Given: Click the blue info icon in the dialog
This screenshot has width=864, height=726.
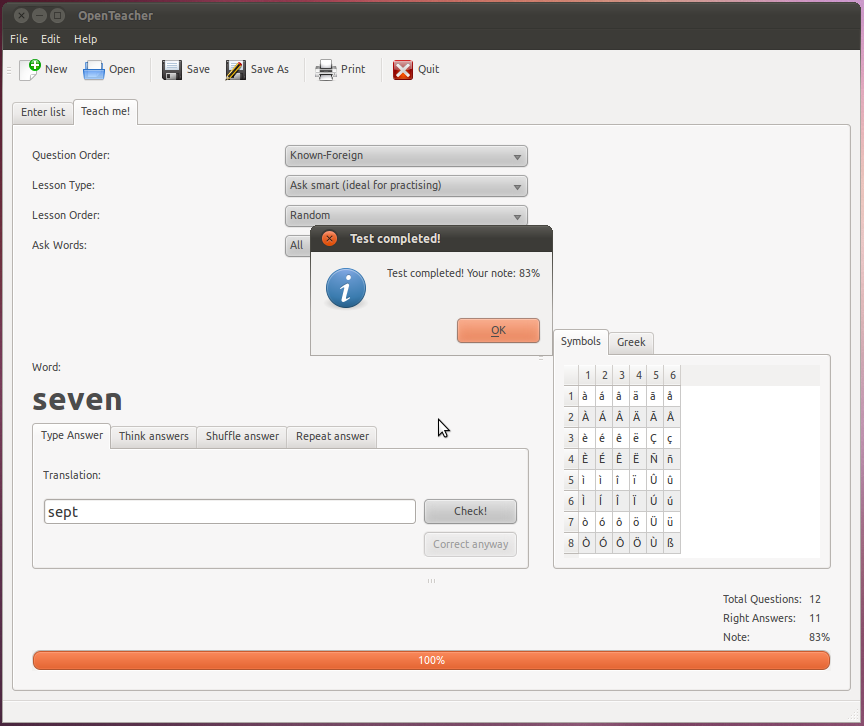Looking at the screenshot, I should (346, 289).
